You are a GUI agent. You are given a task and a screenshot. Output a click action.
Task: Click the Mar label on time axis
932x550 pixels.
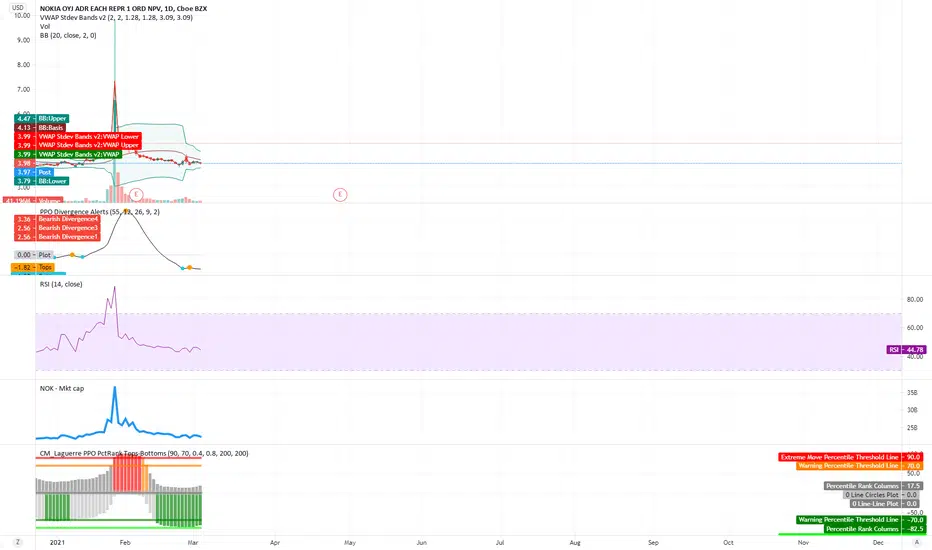193,542
